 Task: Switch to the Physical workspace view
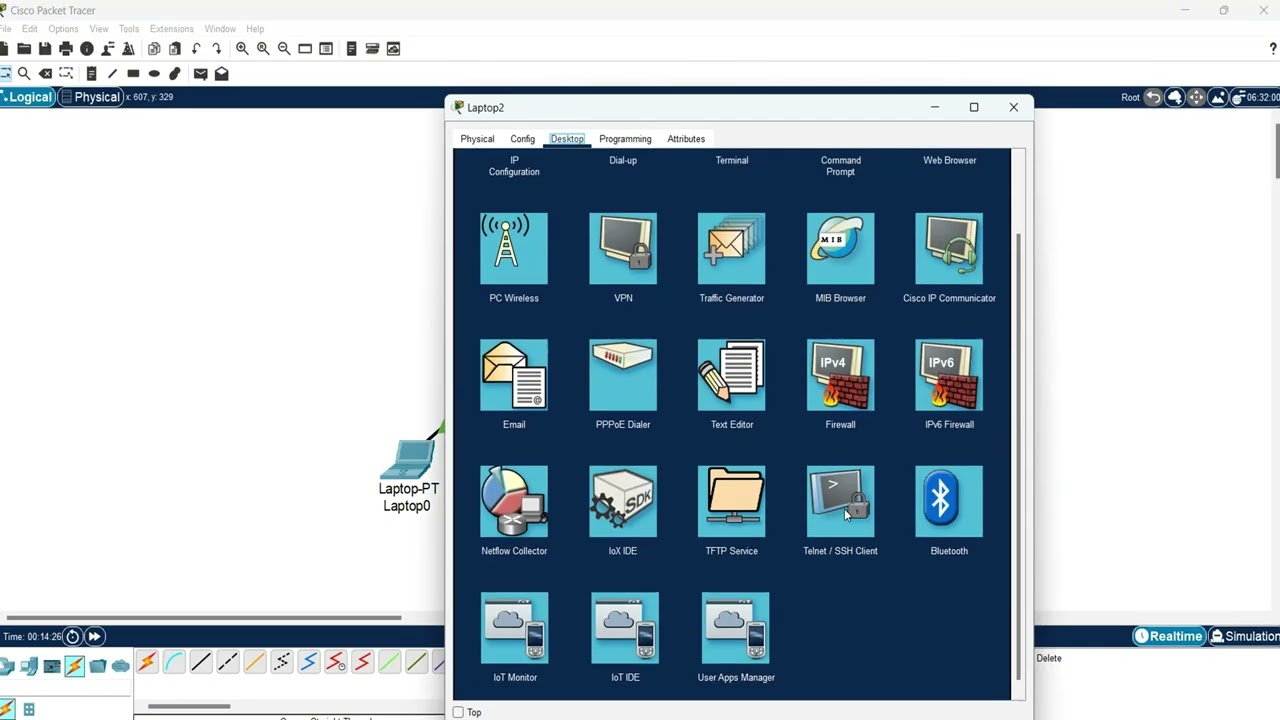(x=90, y=97)
